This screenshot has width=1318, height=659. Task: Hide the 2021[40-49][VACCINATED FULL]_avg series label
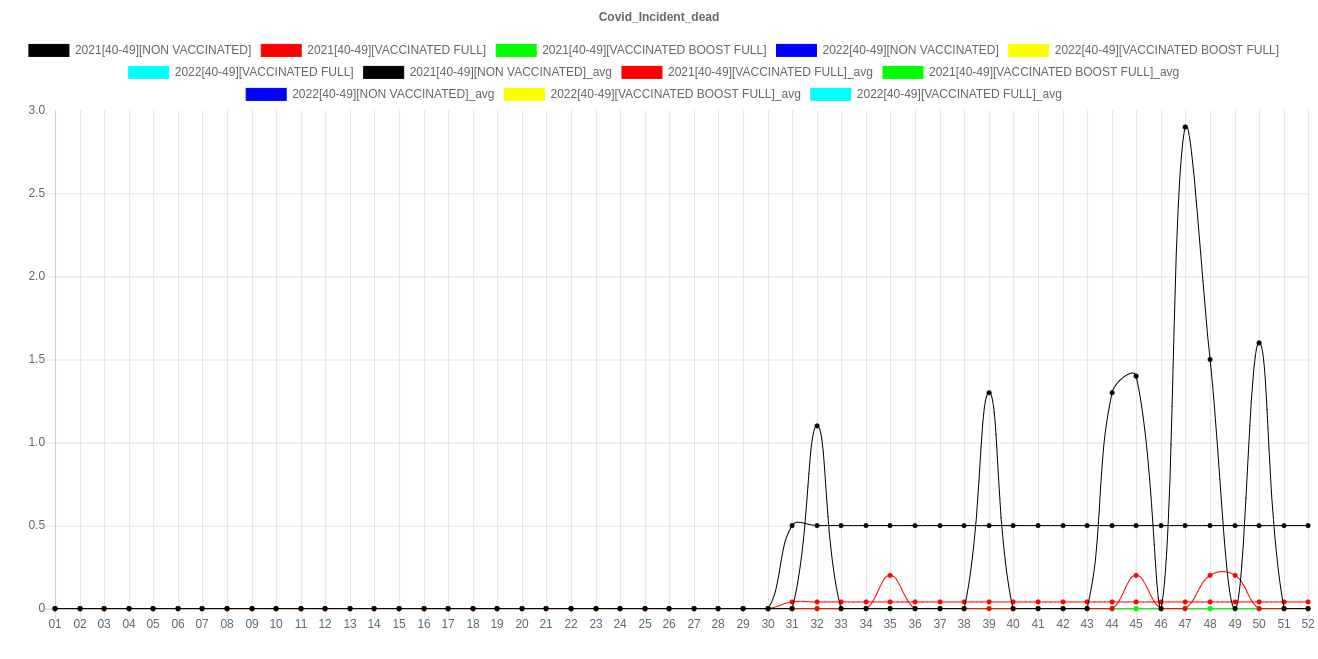(x=769, y=72)
